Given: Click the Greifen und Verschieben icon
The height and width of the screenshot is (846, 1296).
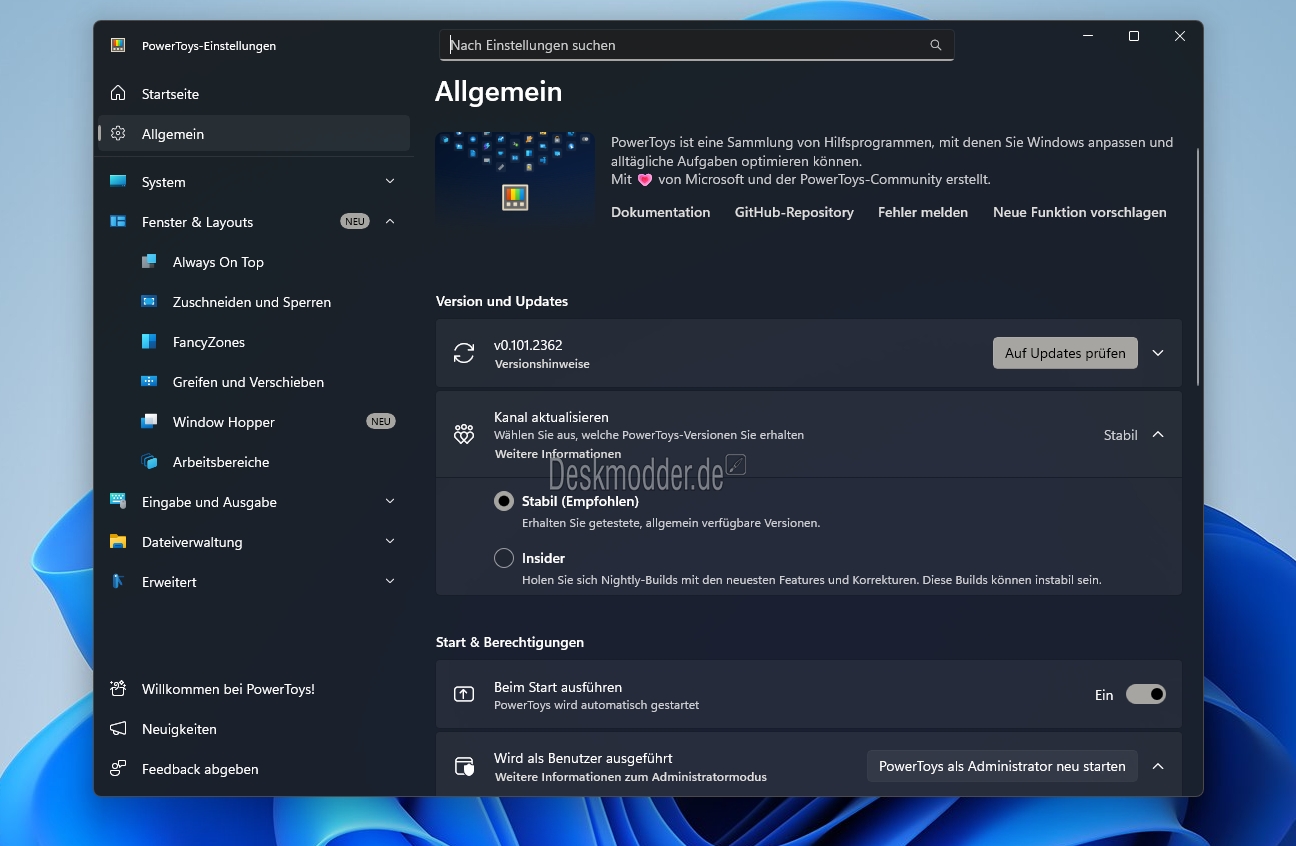Looking at the screenshot, I should [x=149, y=382].
